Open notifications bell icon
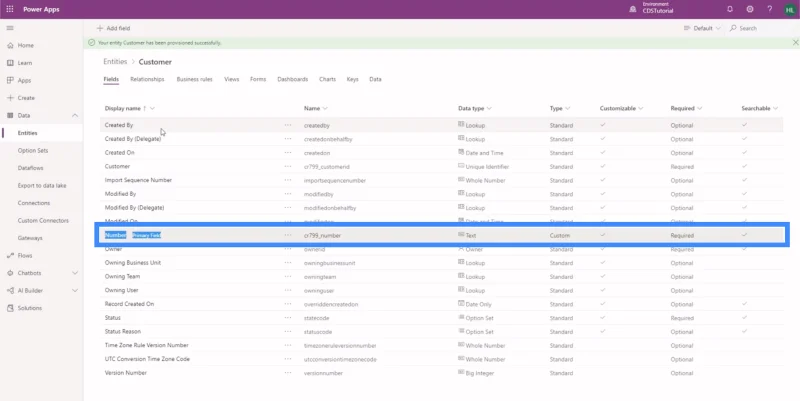This screenshot has width=800, height=401. point(730,9)
